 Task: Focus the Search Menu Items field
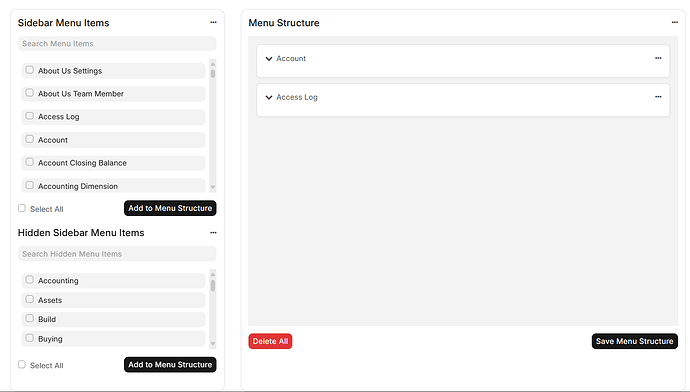(x=117, y=44)
